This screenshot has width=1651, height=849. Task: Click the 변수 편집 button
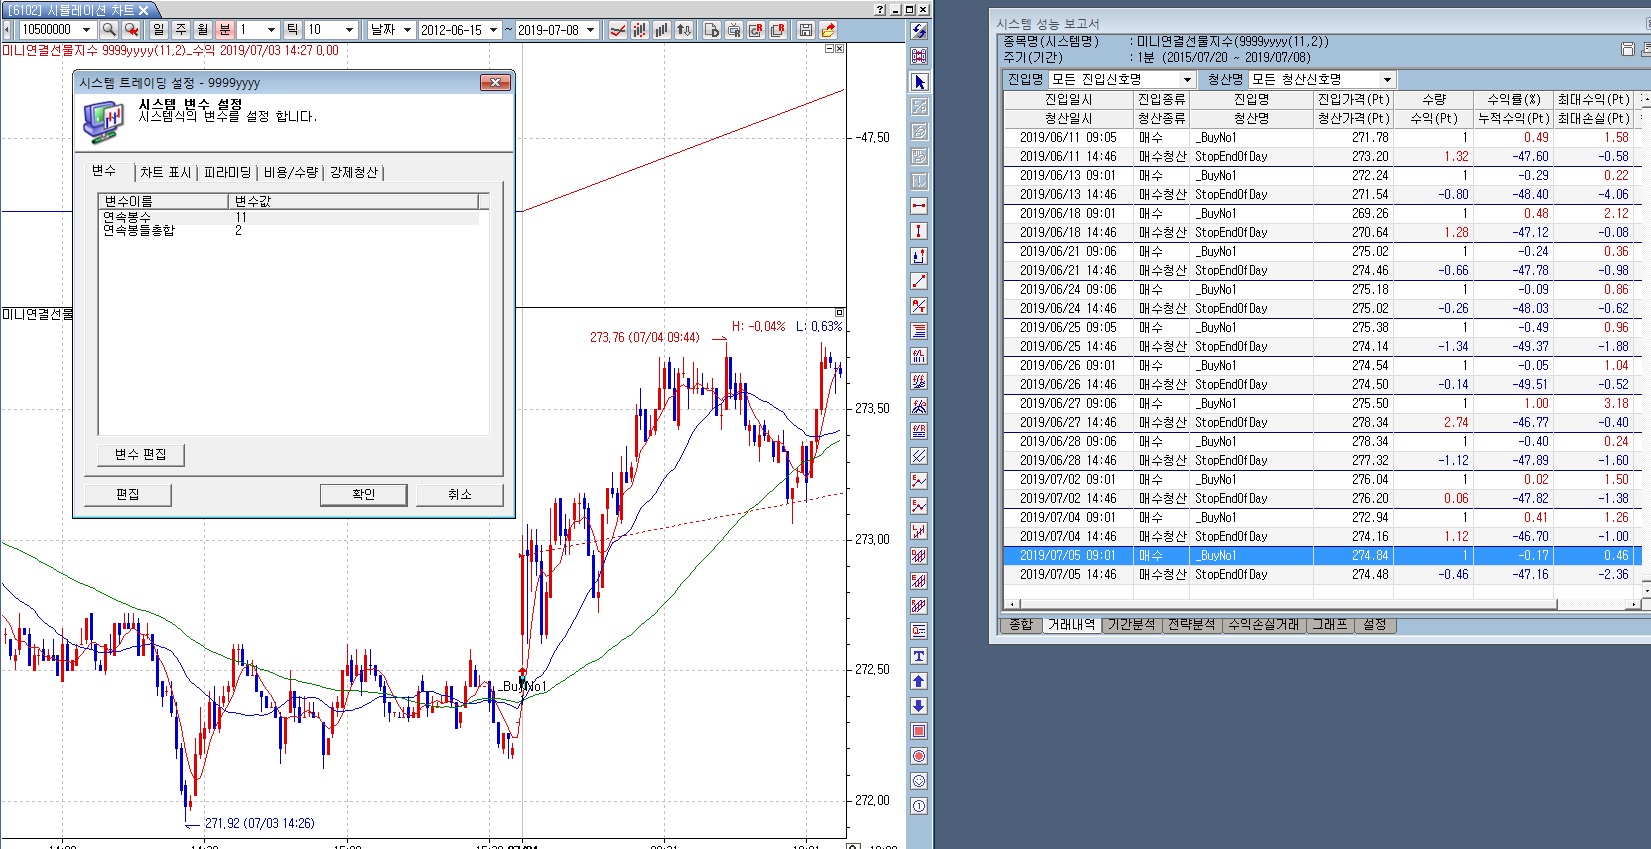coord(141,454)
